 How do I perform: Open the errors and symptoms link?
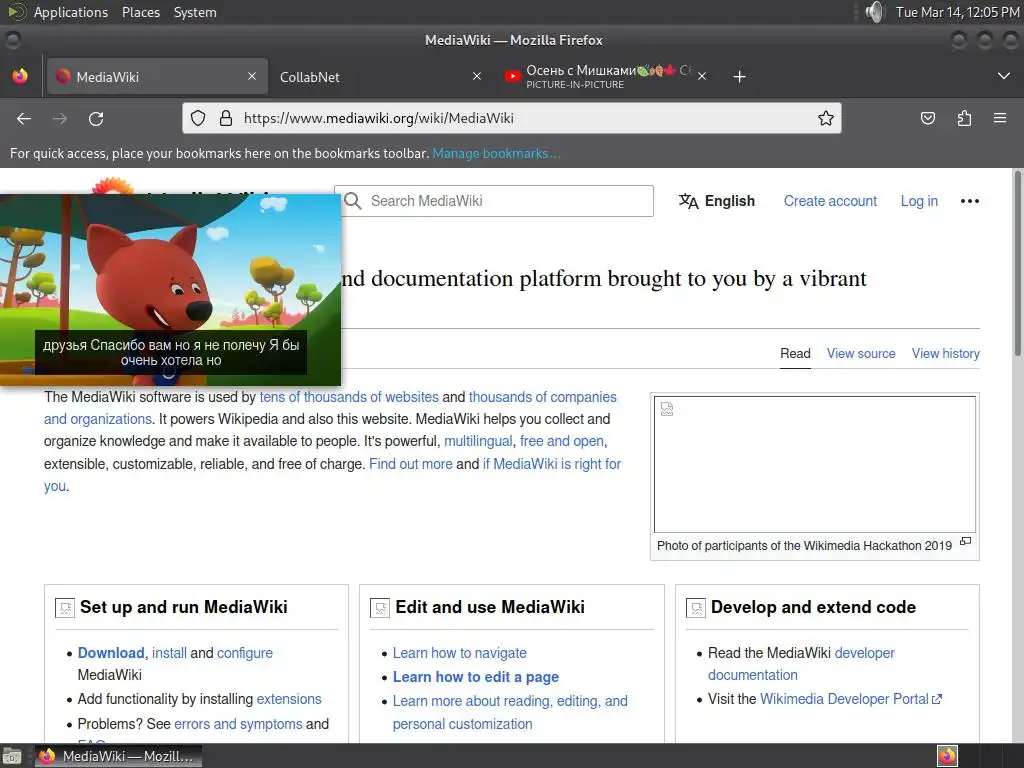pyautogui.click(x=238, y=724)
